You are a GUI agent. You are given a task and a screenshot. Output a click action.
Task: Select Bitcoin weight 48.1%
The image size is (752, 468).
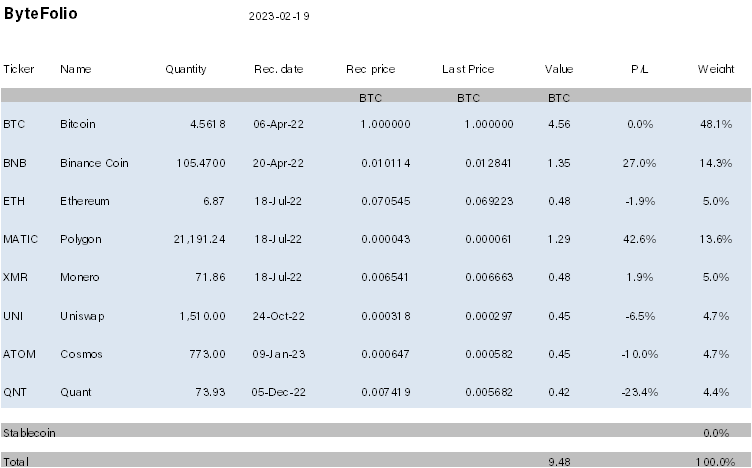click(716, 124)
